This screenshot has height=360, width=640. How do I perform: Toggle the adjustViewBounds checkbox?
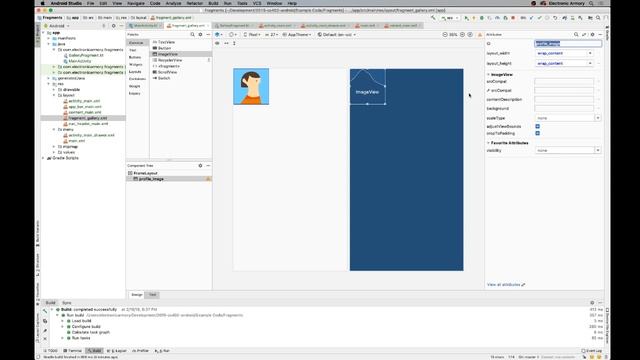pos(538,127)
